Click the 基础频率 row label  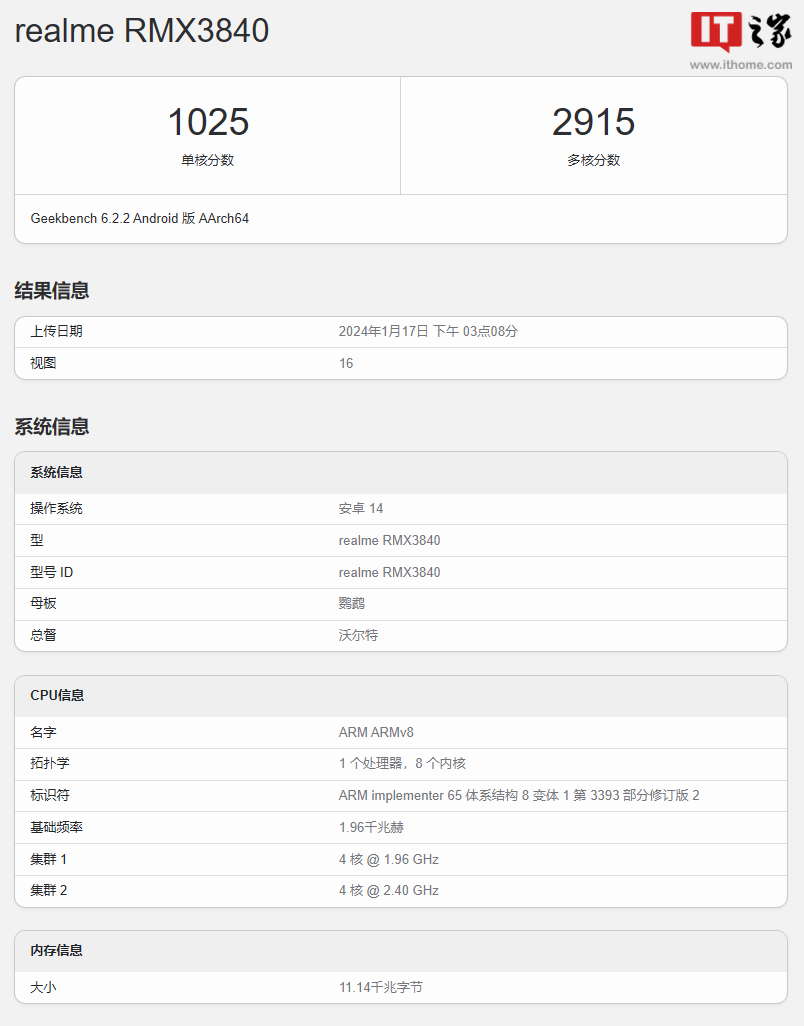click(56, 828)
